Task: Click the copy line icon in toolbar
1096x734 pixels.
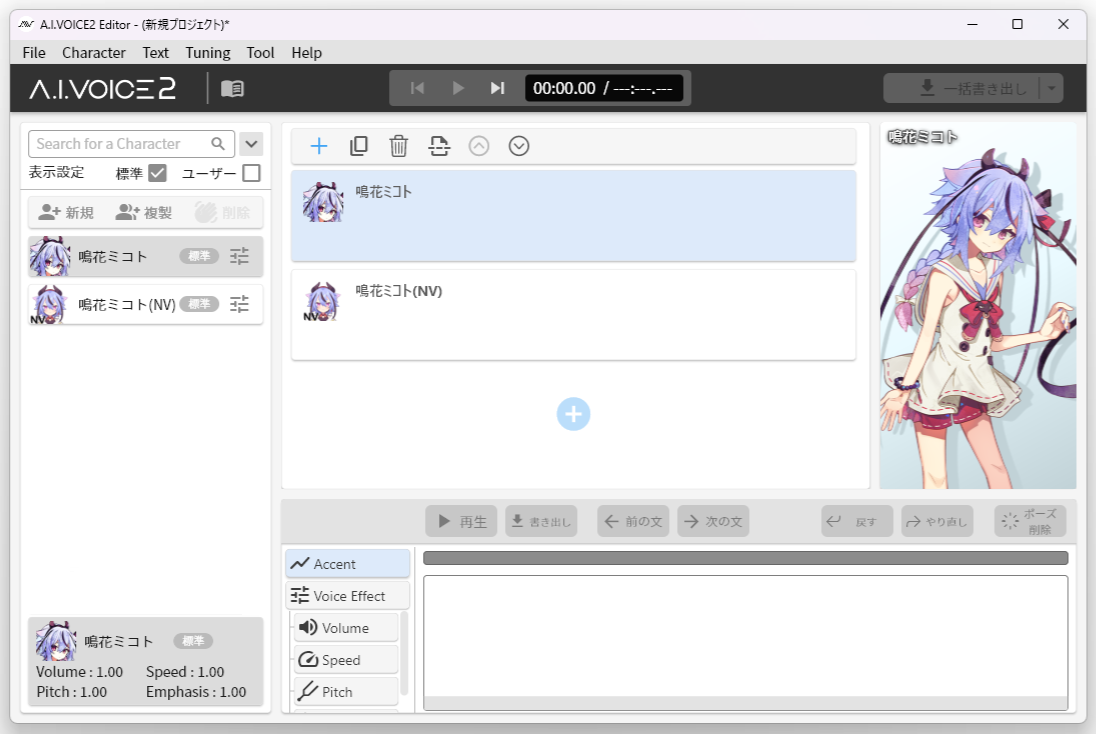Action: pyautogui.click(x=359, y=146)
